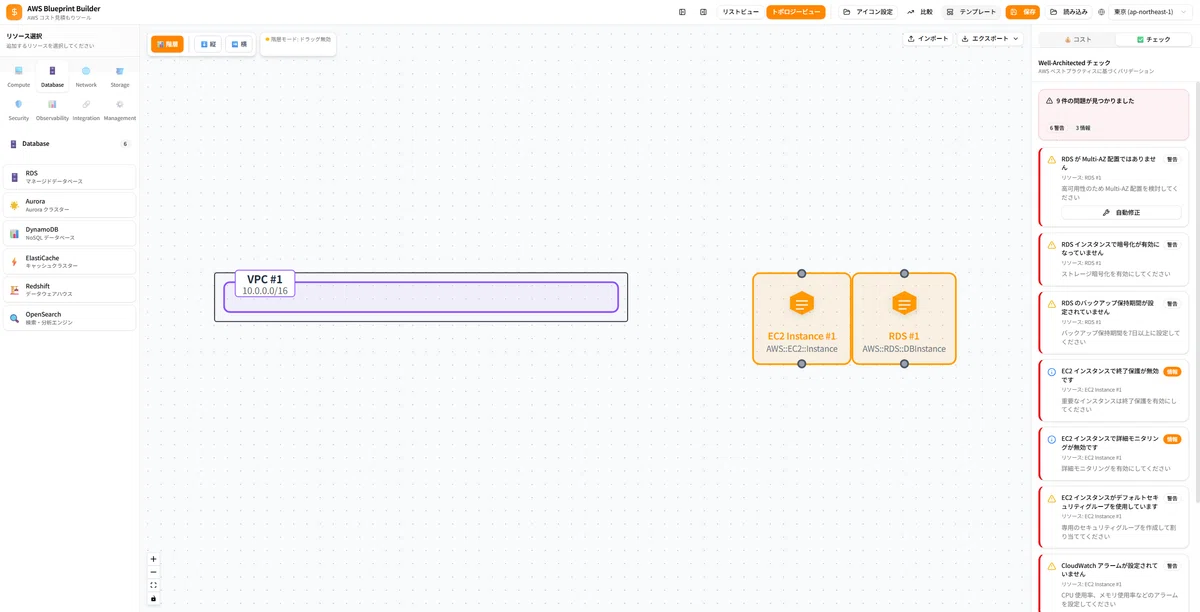This screenshot has height=612, width=1200.
Task: Select the Network category icon
Action: (x=86, y=76)
